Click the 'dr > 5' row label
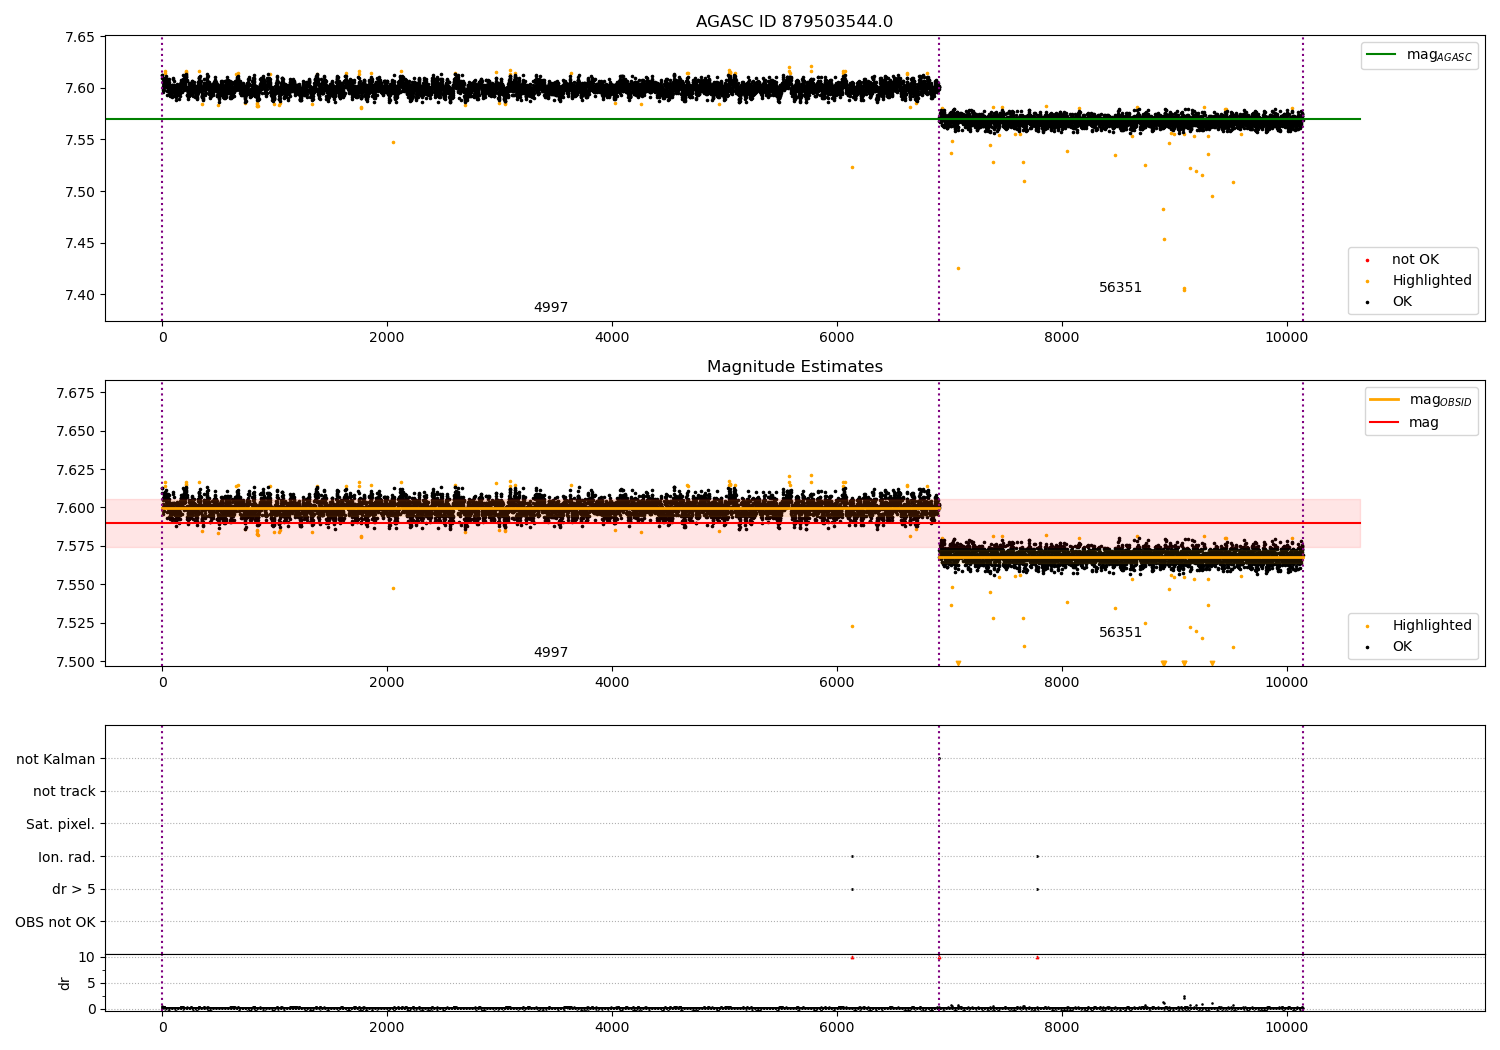 74,890
